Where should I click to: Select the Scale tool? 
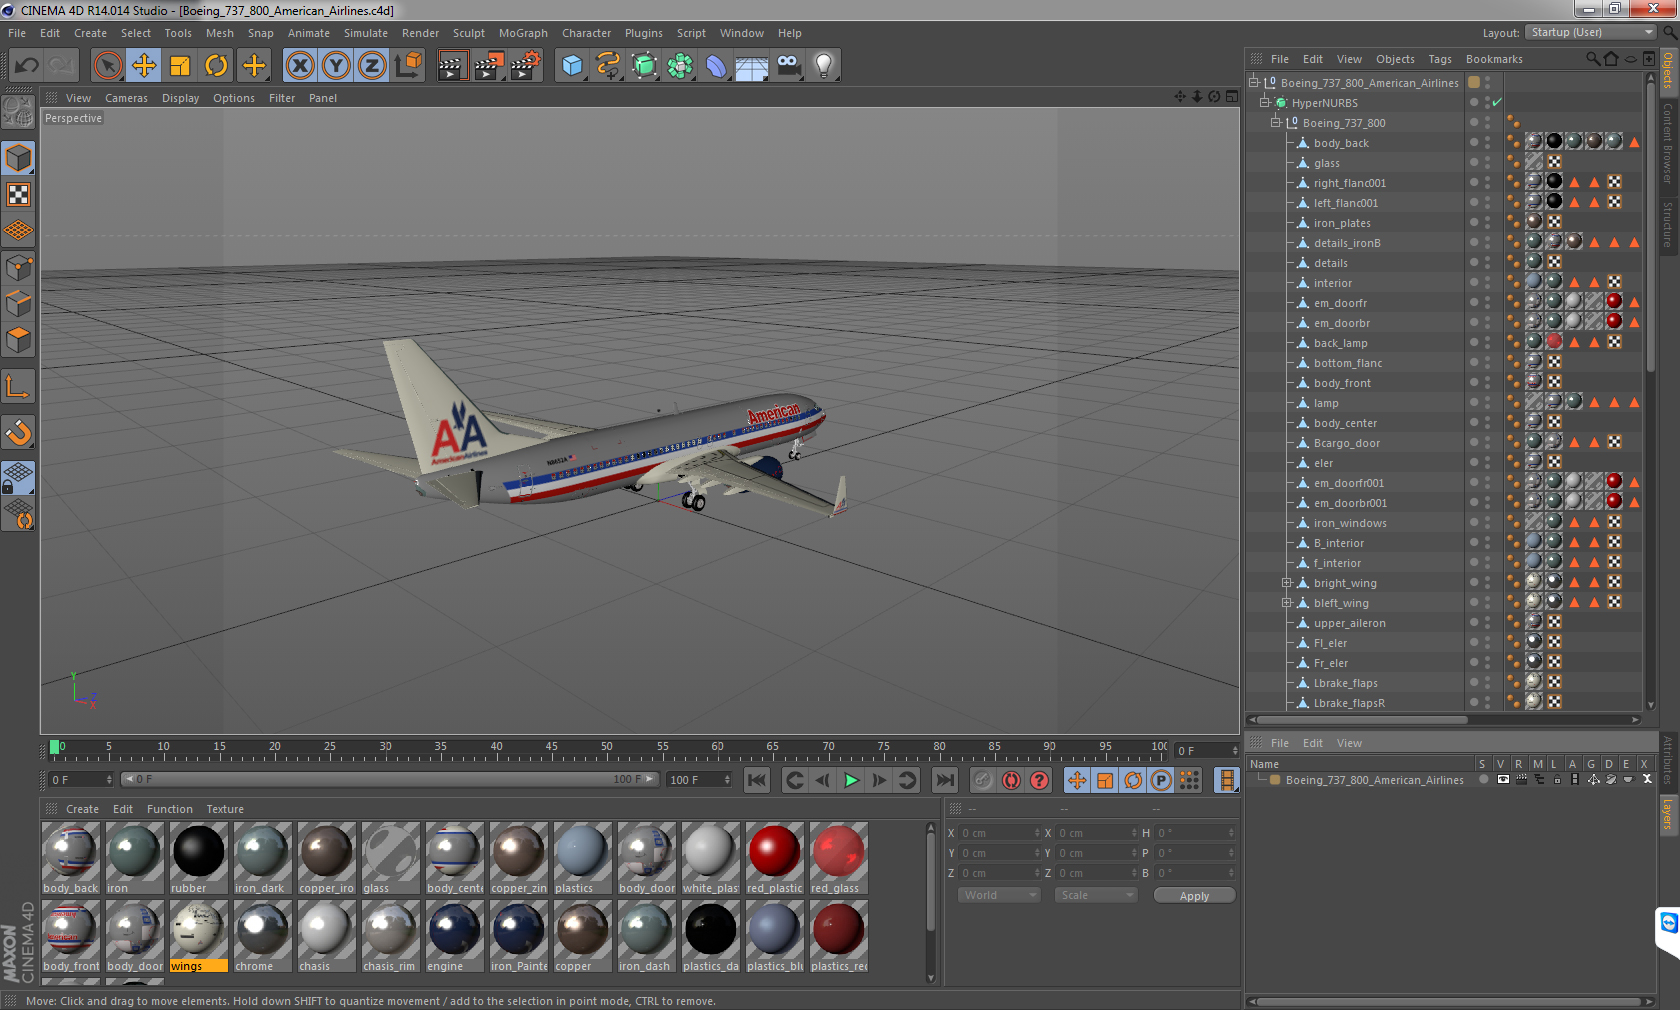pyautogui.click(x=180, y=66)
